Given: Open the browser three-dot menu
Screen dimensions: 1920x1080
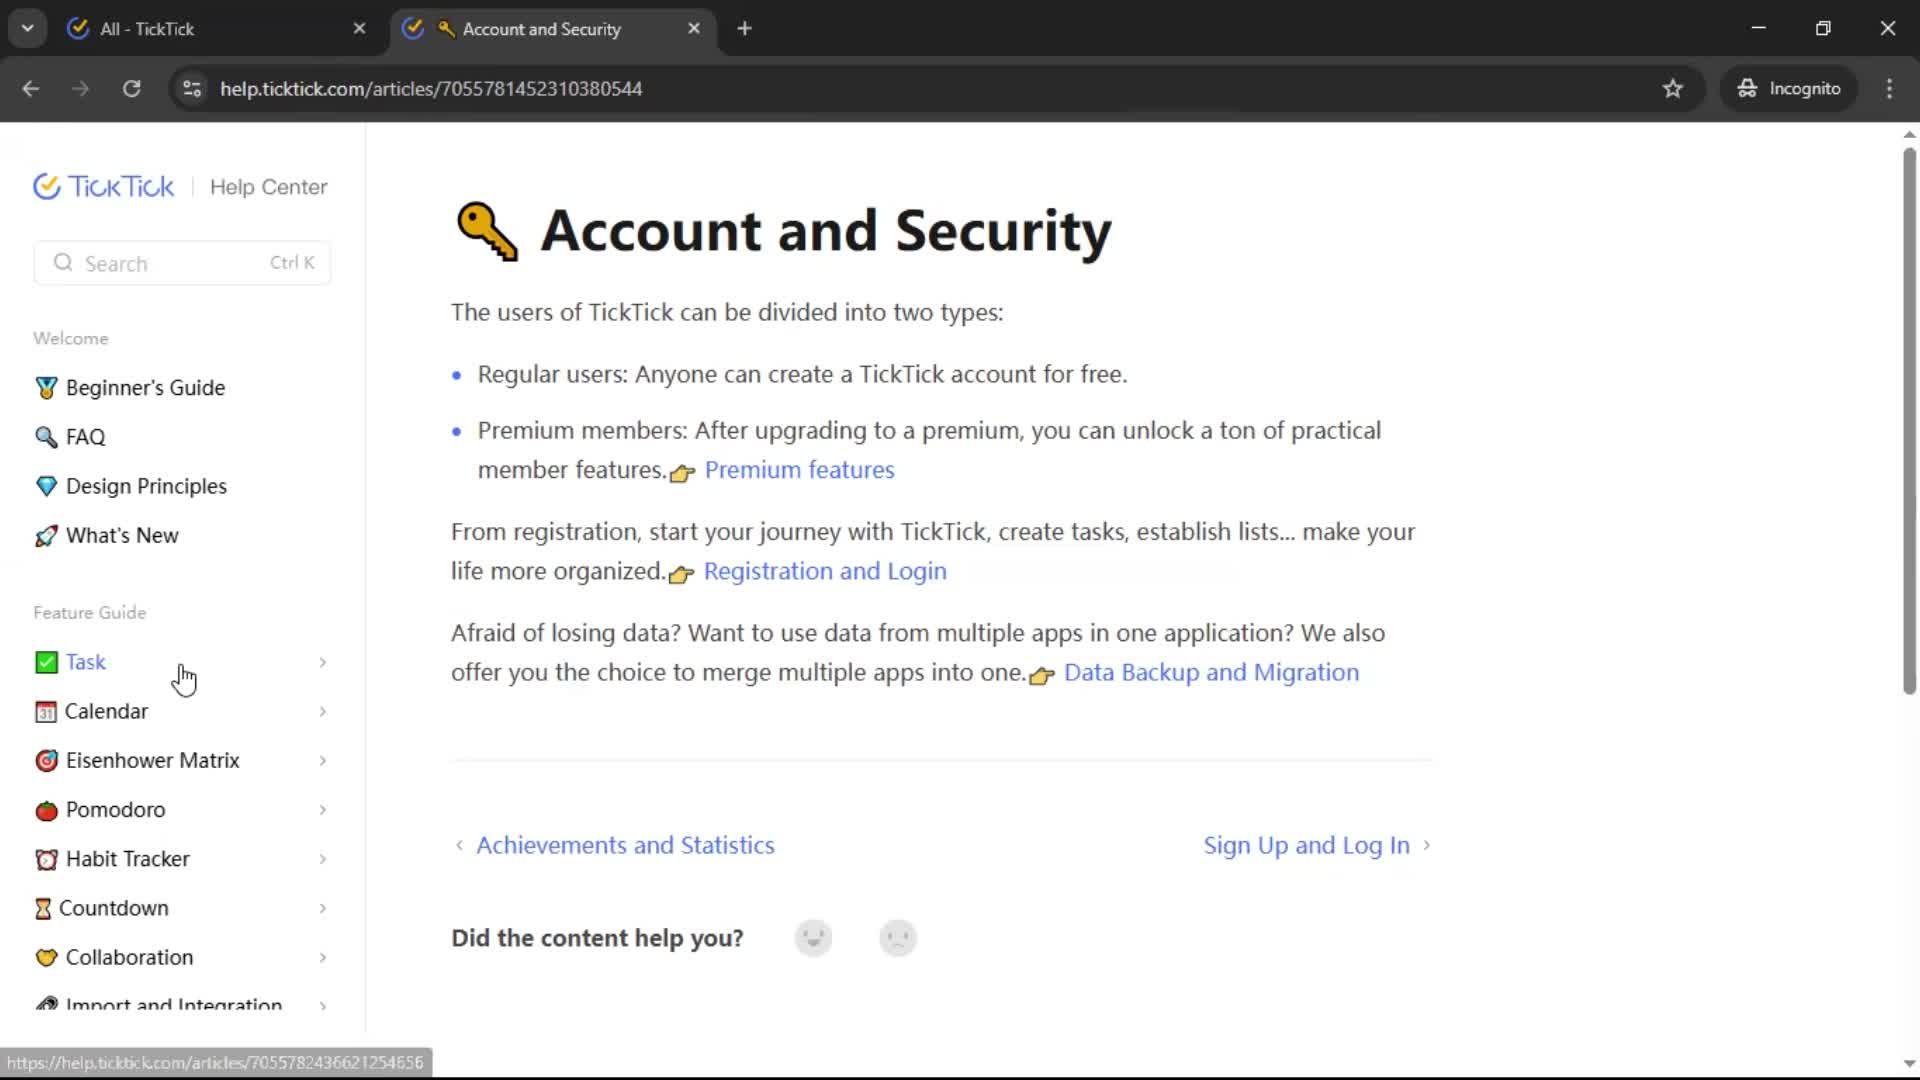Looking at the screenshot, I should 1889,89.
